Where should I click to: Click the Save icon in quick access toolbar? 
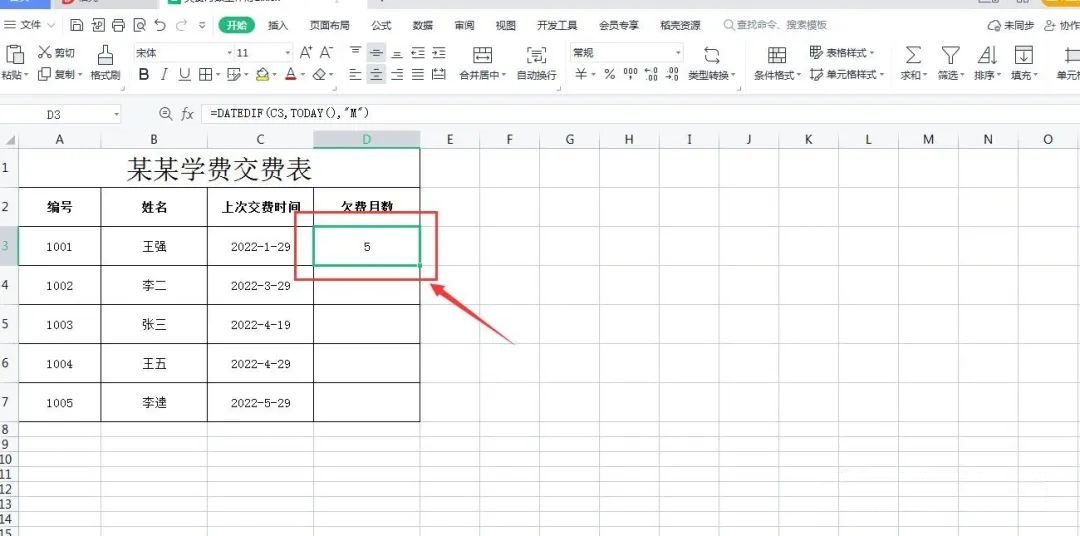[x=76, y=25]
